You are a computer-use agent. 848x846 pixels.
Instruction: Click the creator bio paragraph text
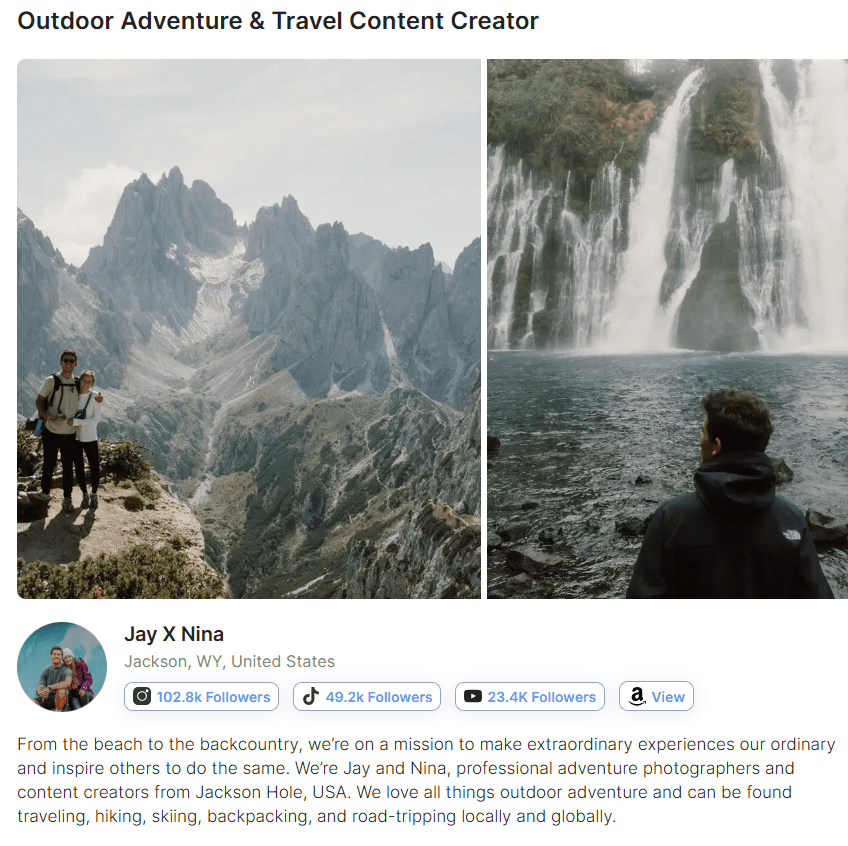coord(426,780)
